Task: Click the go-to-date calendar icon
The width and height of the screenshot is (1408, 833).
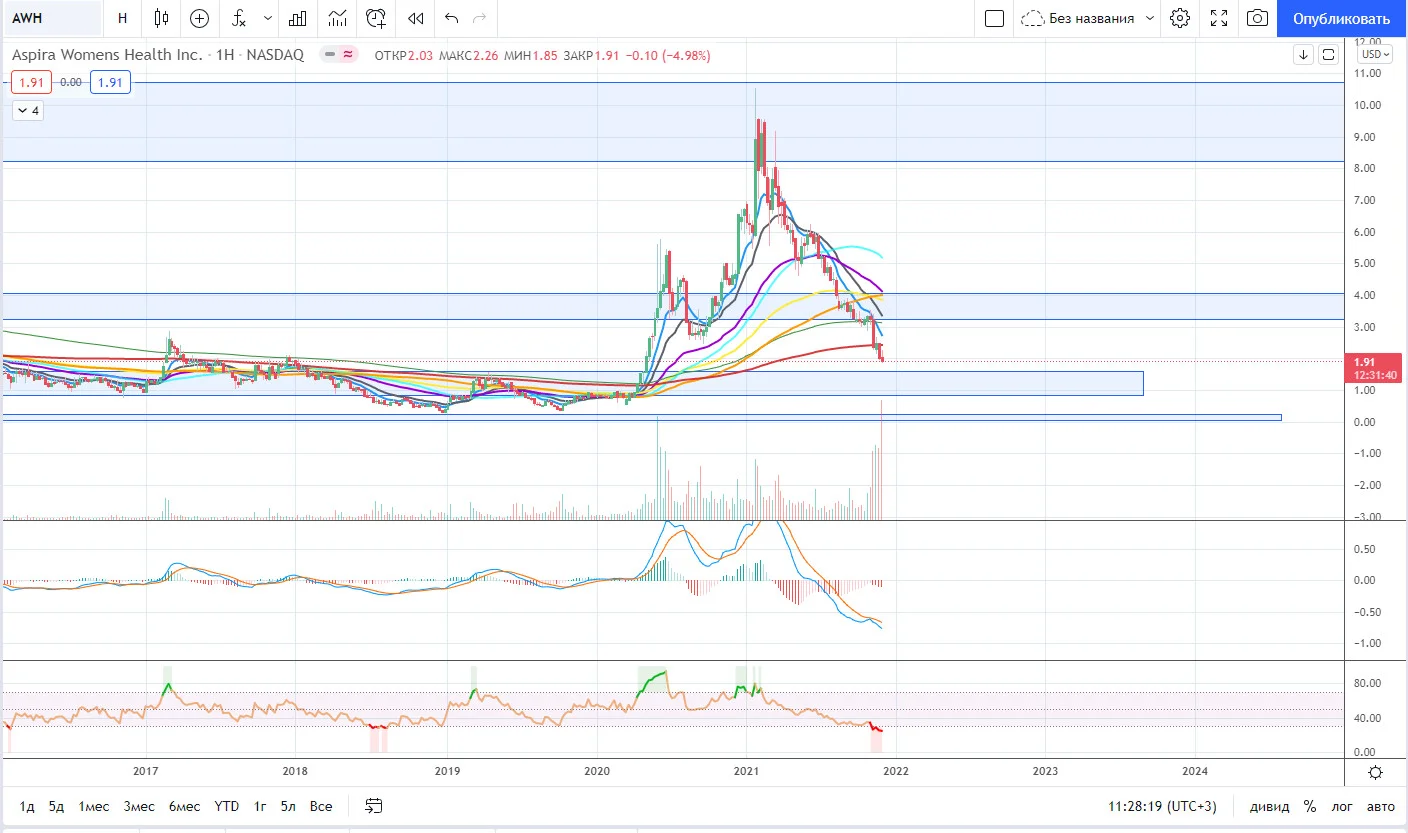Action: click(374, 806)
